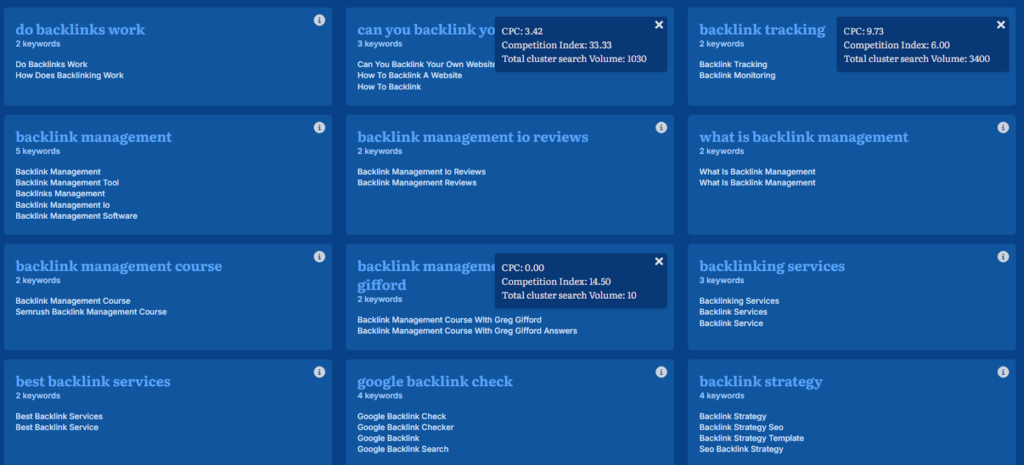Screen dimensions: 1024x465
Task: Open info for 'best backlink services' cluster
Action: 319,372
